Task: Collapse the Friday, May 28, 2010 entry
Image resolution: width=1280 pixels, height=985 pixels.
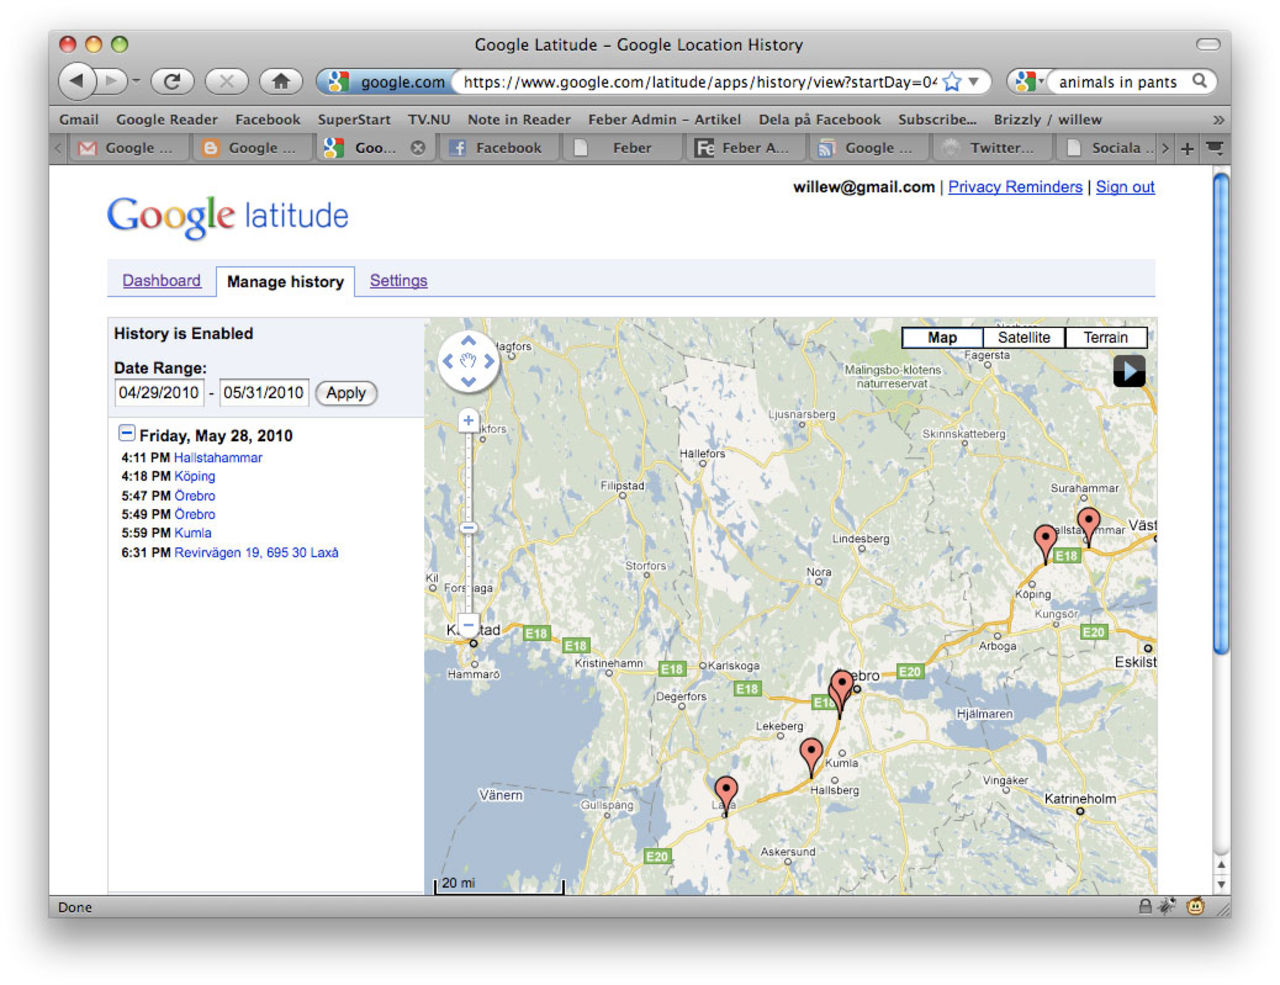Action: coord(127,432)
